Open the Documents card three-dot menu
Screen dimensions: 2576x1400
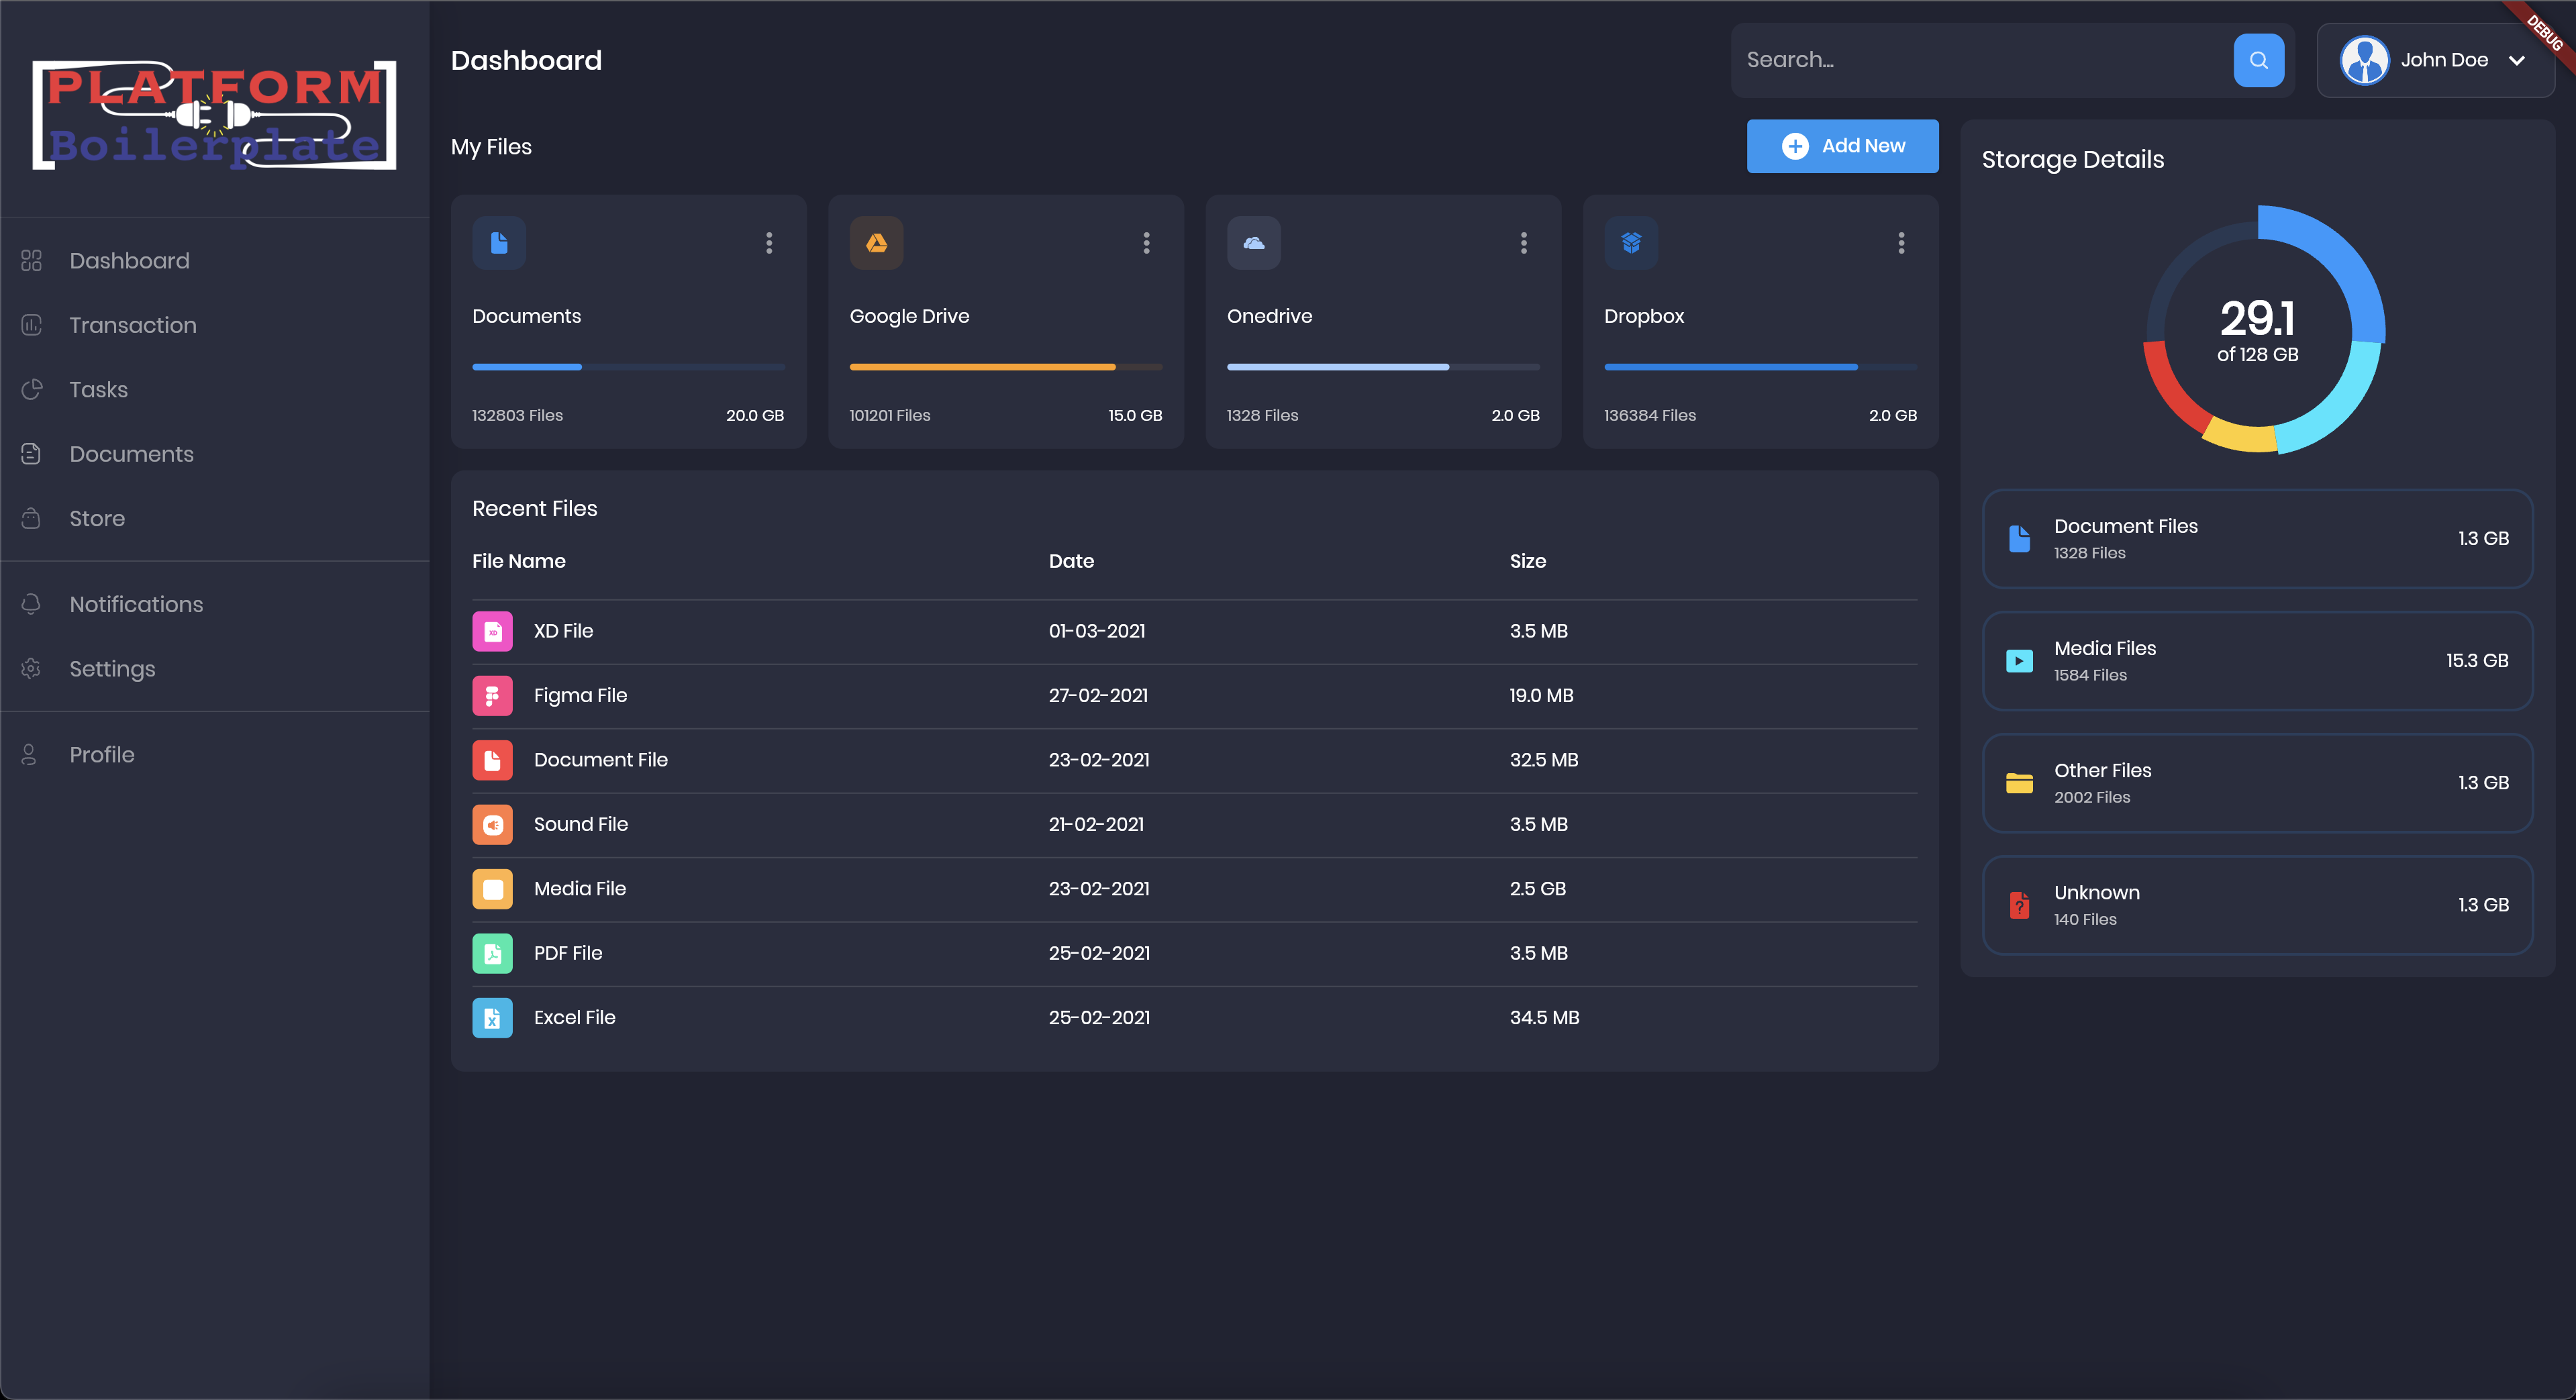769,243
